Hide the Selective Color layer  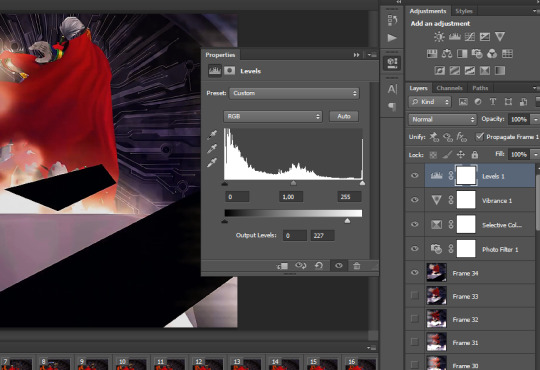click(x=415, y=224)
